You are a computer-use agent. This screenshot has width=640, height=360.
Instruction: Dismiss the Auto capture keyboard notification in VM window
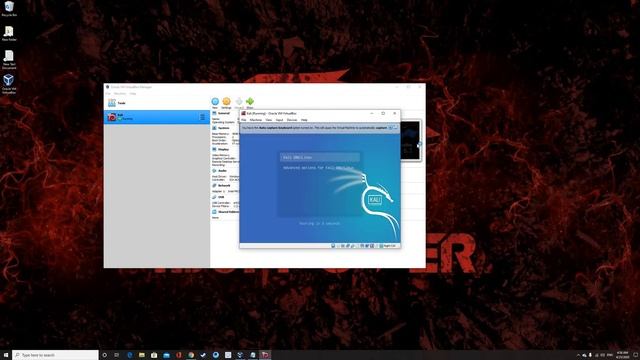tap(391, 128)
